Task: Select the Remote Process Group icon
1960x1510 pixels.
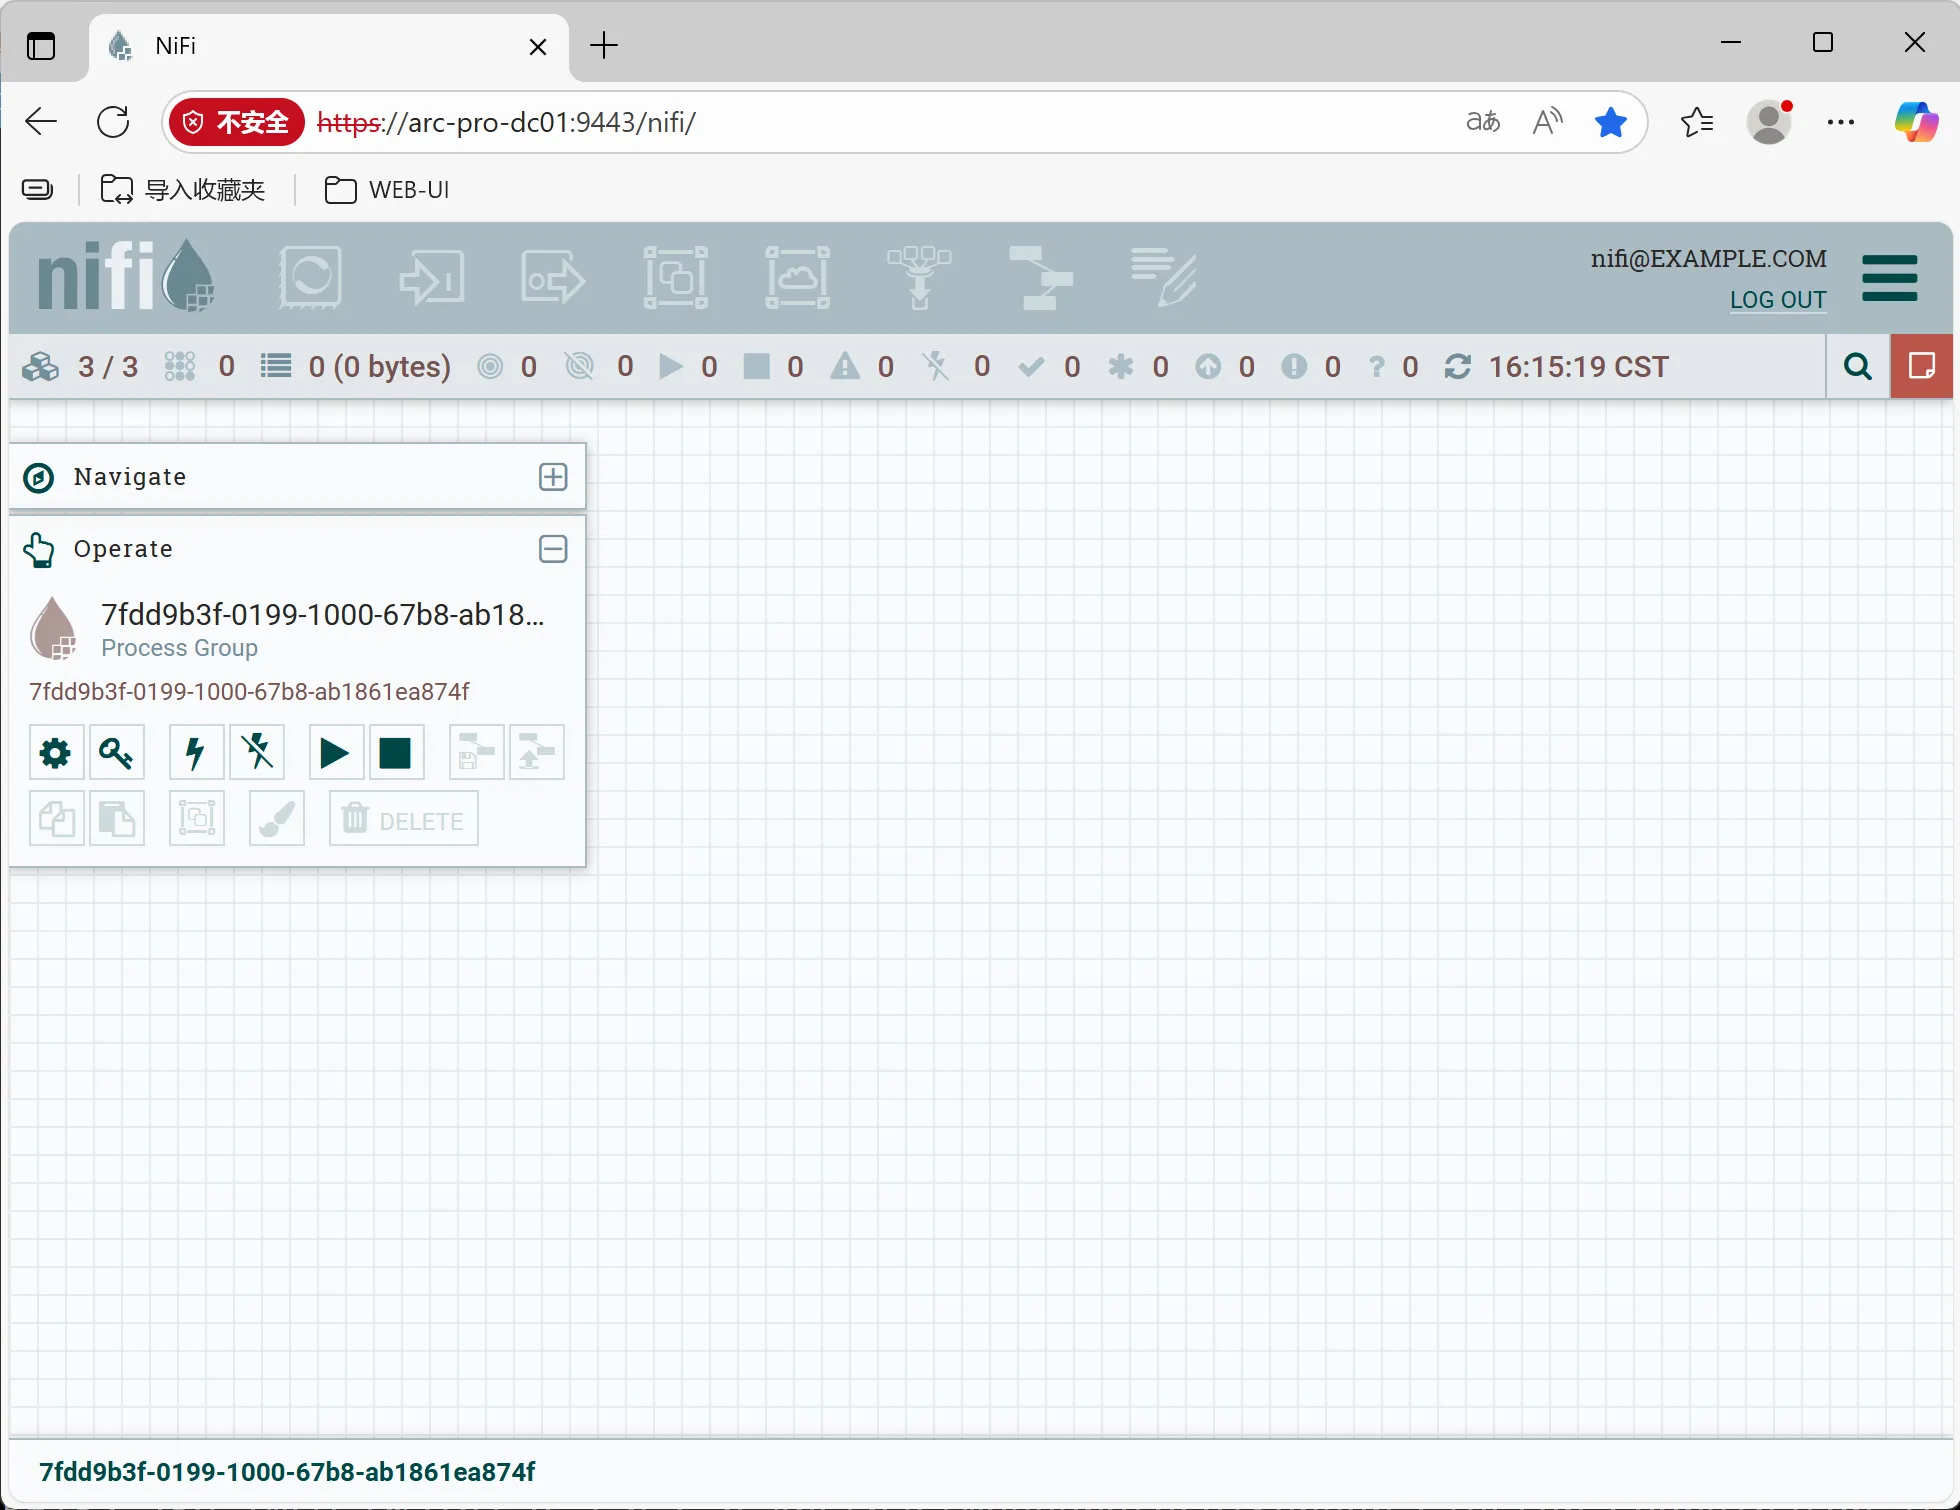Action: pos(797,277)
